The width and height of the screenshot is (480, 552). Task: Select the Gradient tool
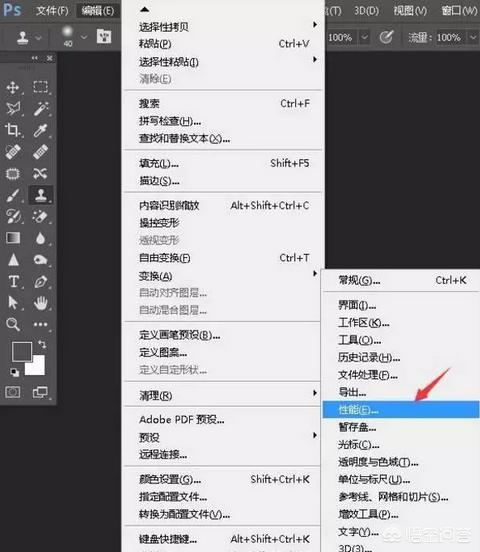(13, 238)
